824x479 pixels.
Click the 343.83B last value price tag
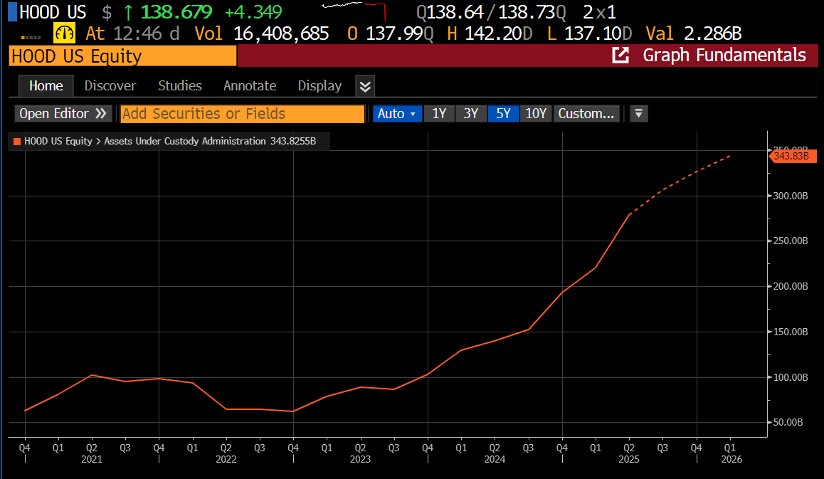tap(793, 156)
